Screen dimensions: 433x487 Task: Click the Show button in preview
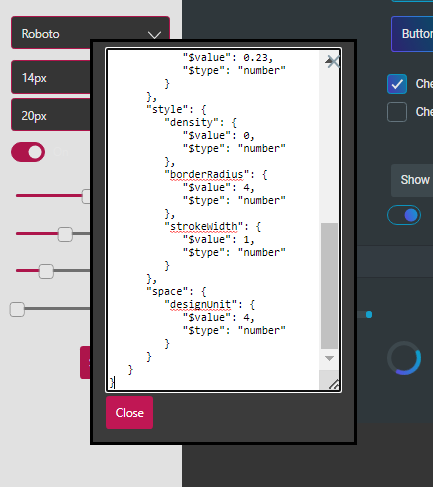[x=413, y=180]
